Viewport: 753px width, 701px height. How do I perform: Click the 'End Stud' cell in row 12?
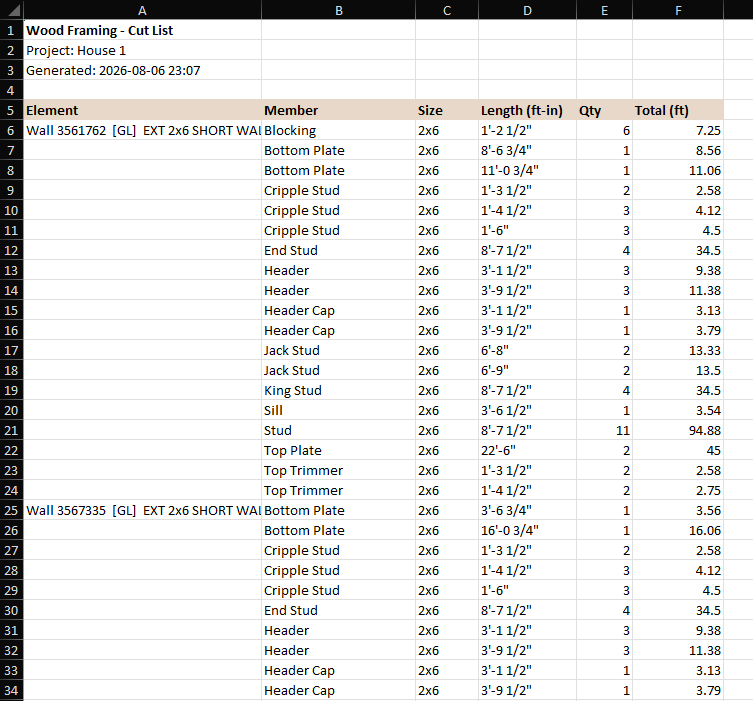pos(339,251)
